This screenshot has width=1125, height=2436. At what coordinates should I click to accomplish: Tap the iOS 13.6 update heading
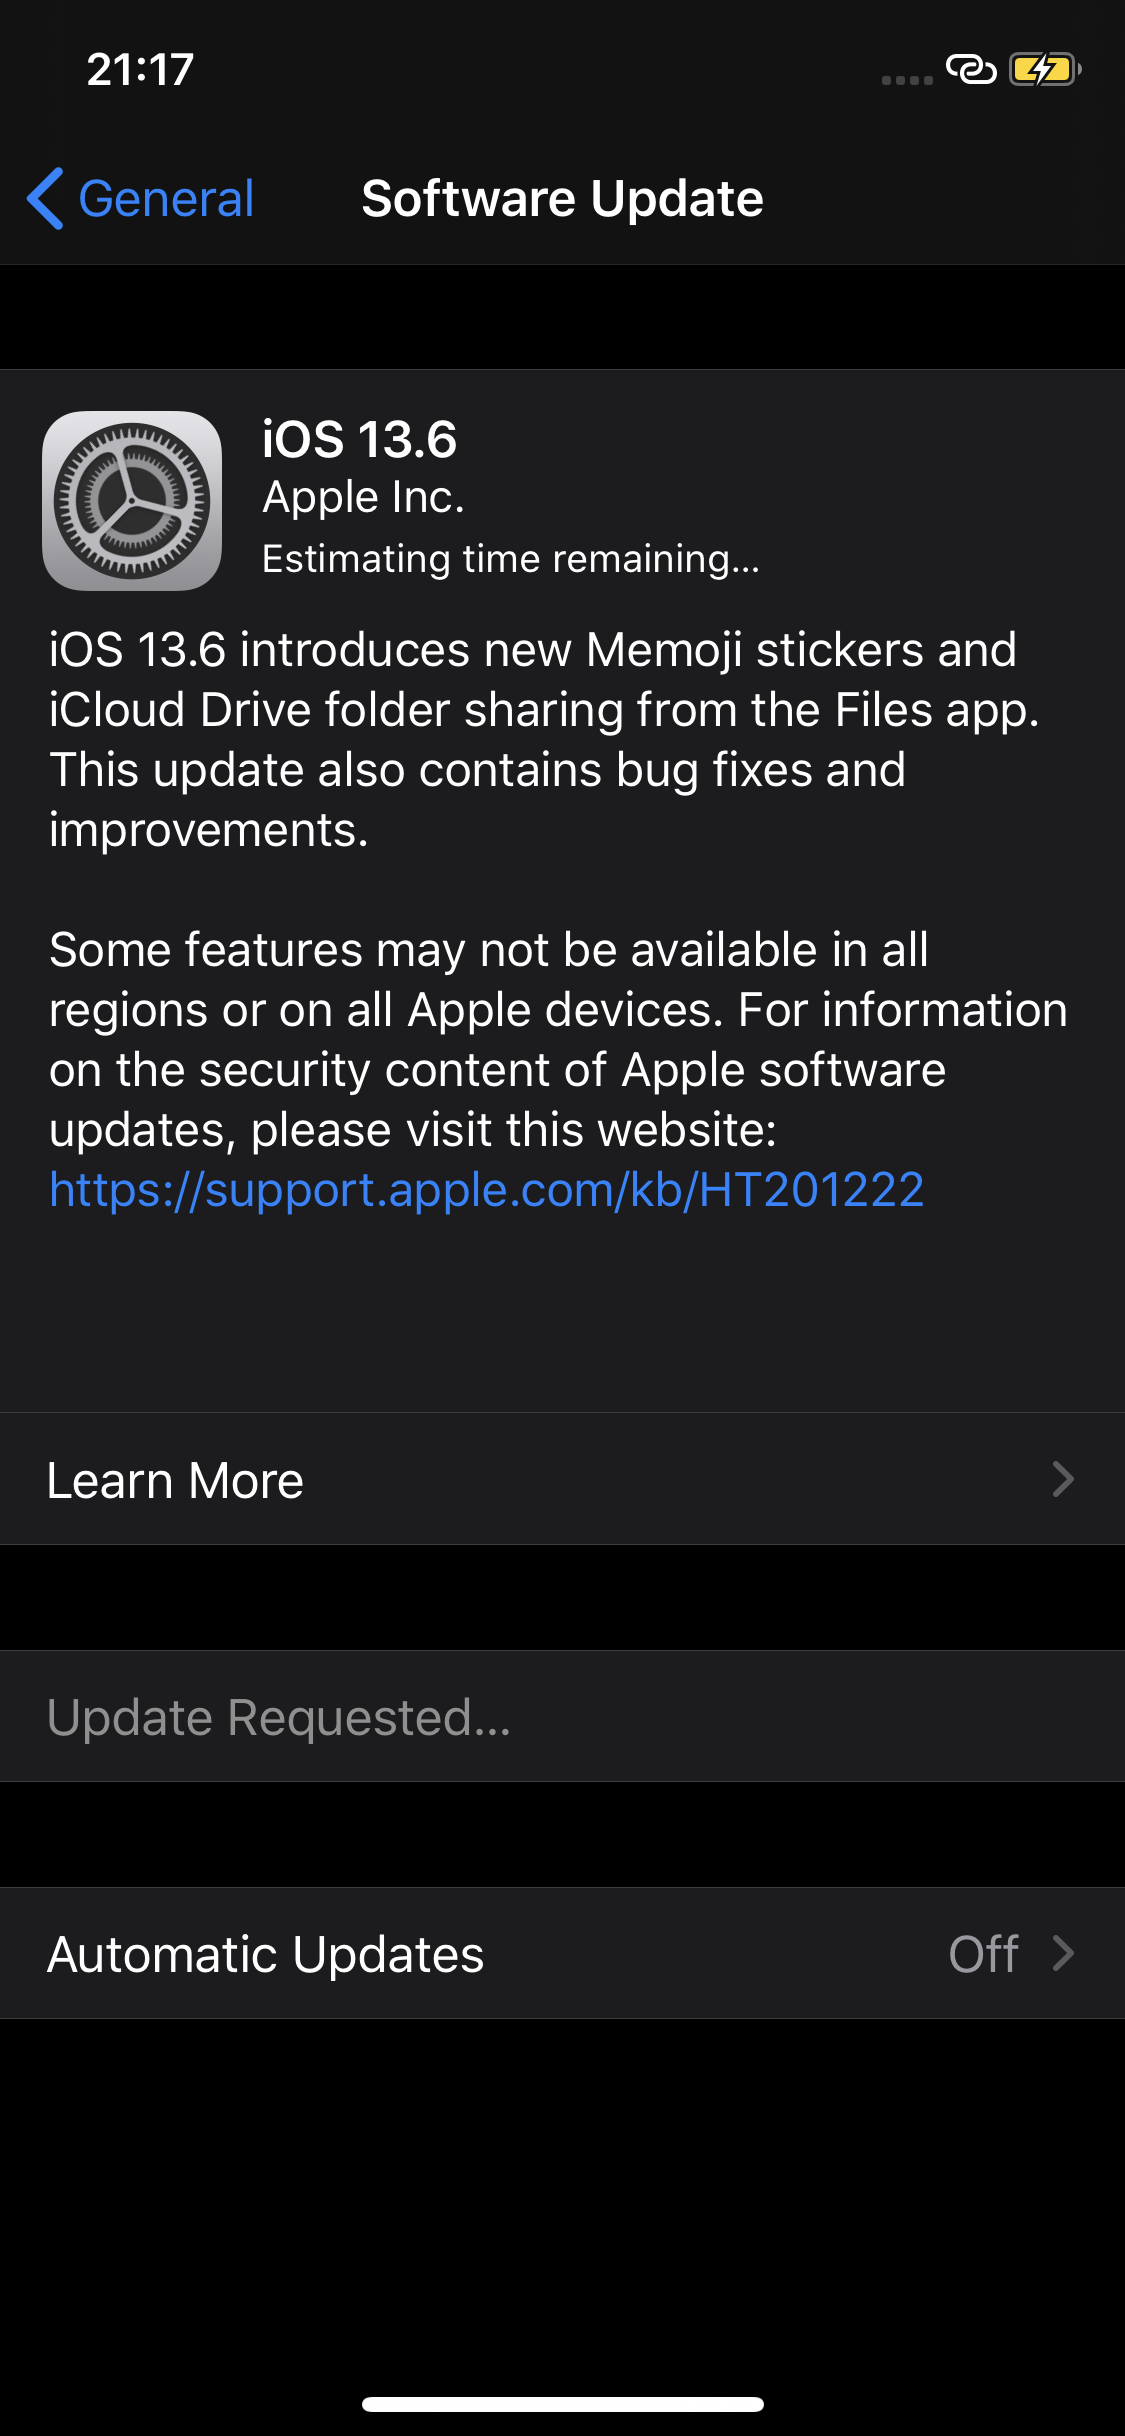tap(359, 440)
